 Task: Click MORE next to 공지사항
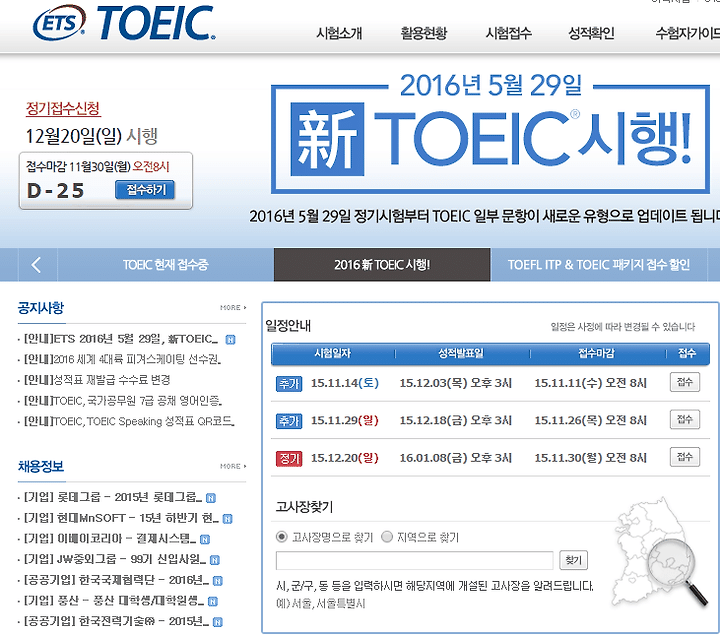(233, 308)
